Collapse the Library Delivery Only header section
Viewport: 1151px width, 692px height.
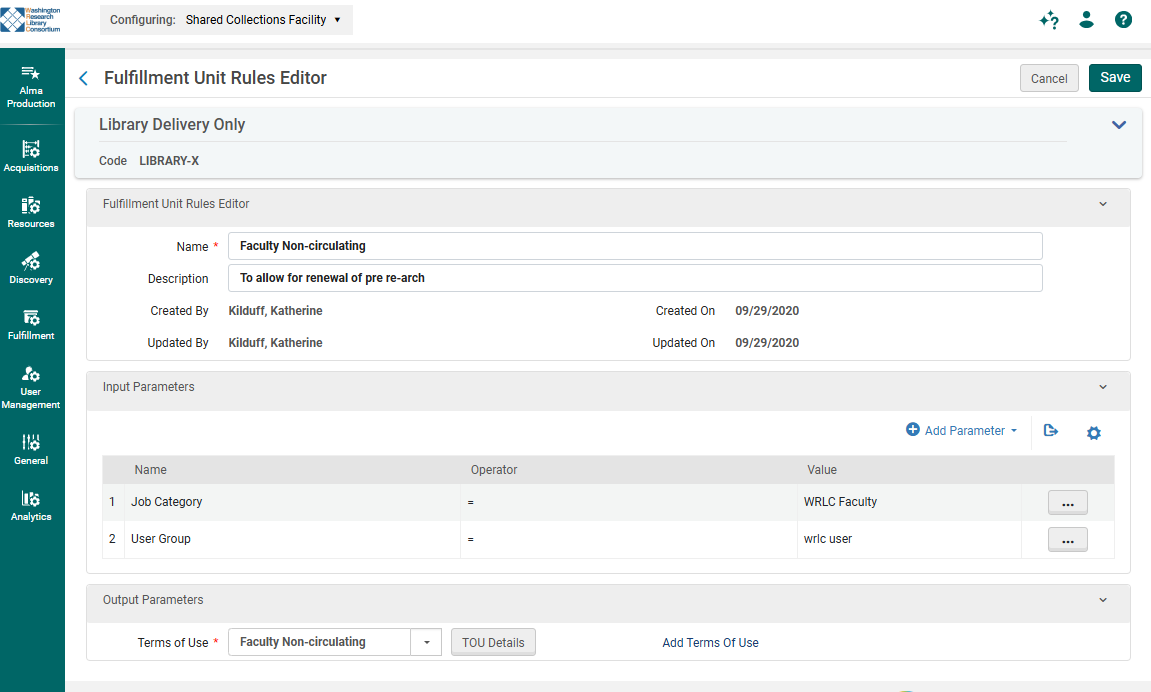pyautogui.click(x=1119, y=125)
